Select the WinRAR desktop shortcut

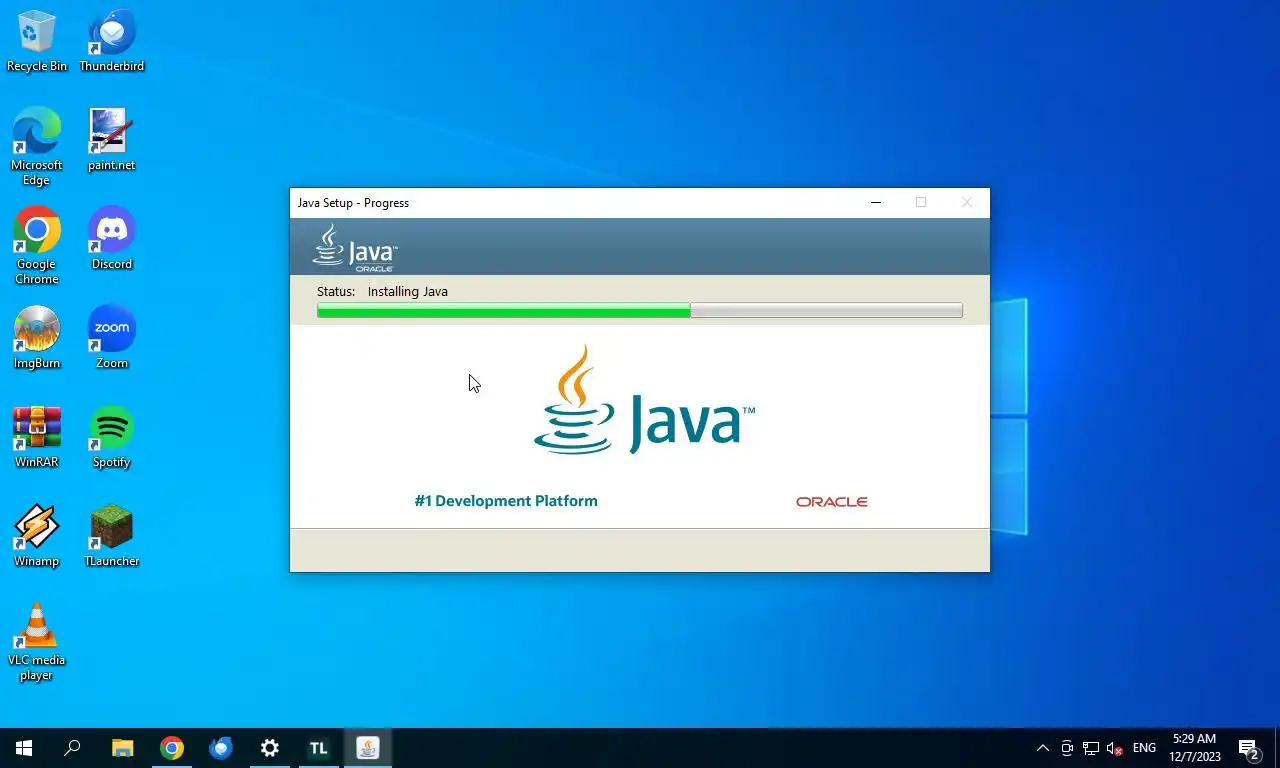37,437
